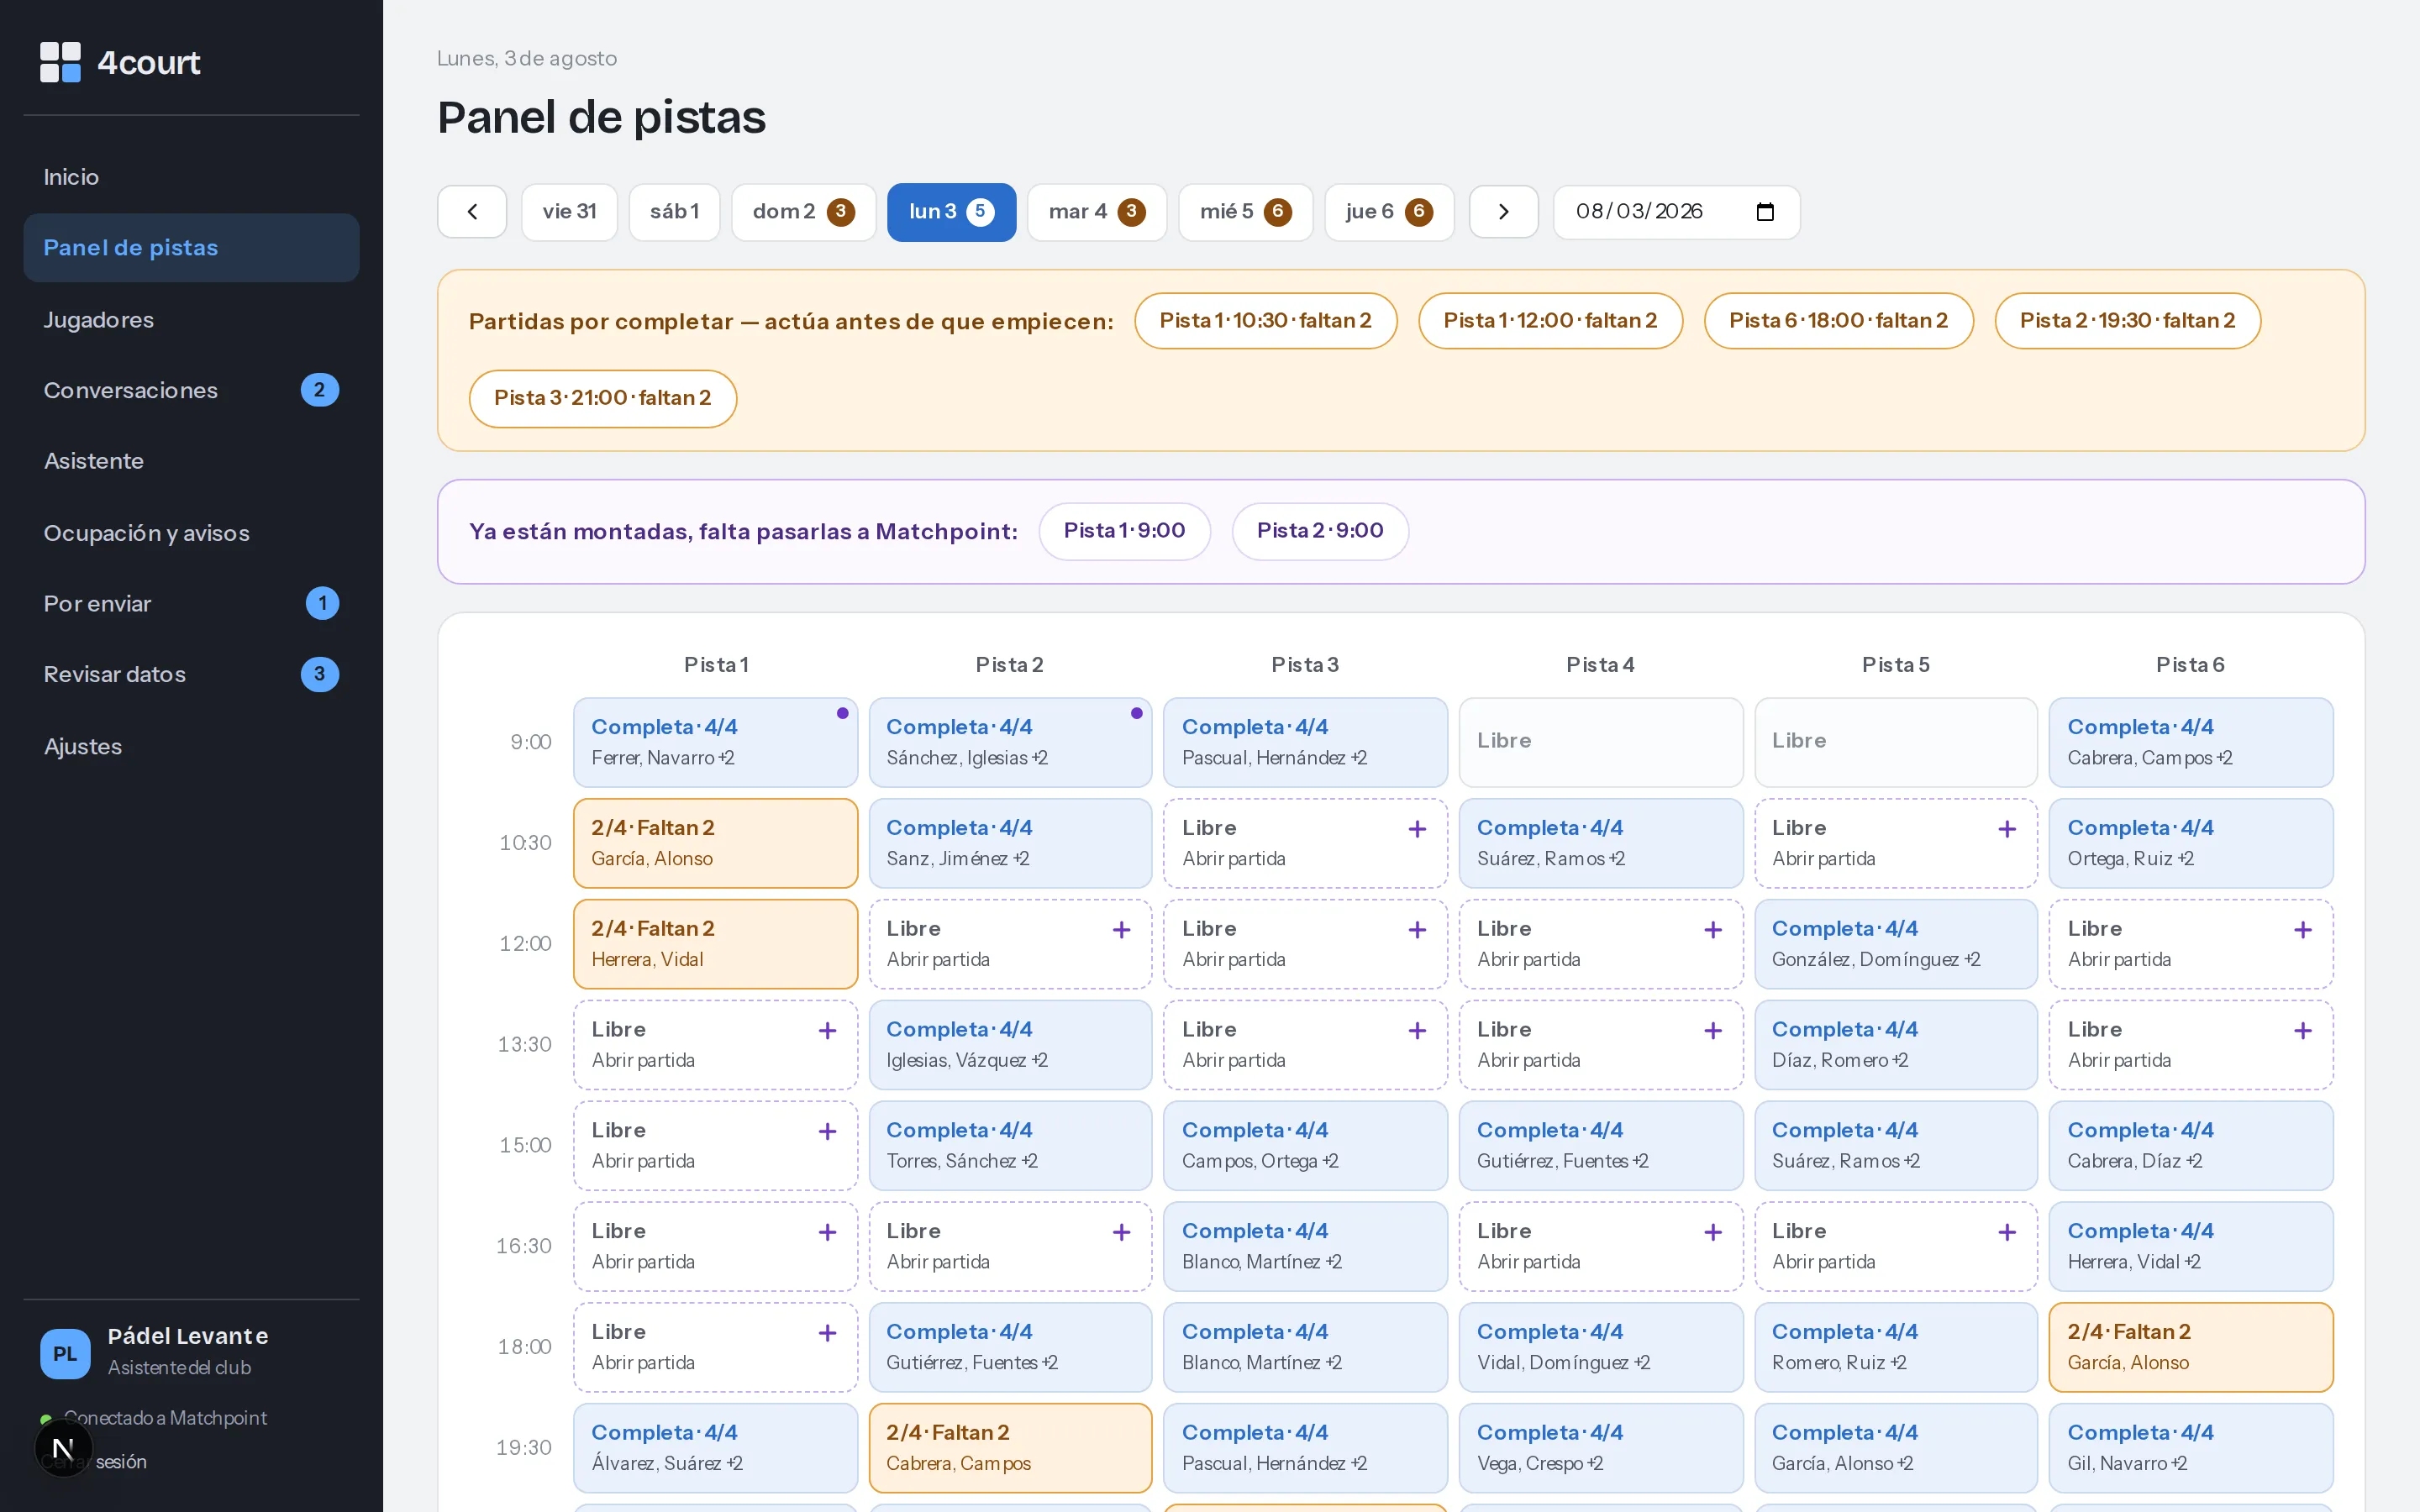This screenshot has height=1512, width=2420.
Task: Open Herrera, Vidal 2/4 match at 12:00
Action: point(715,943)
